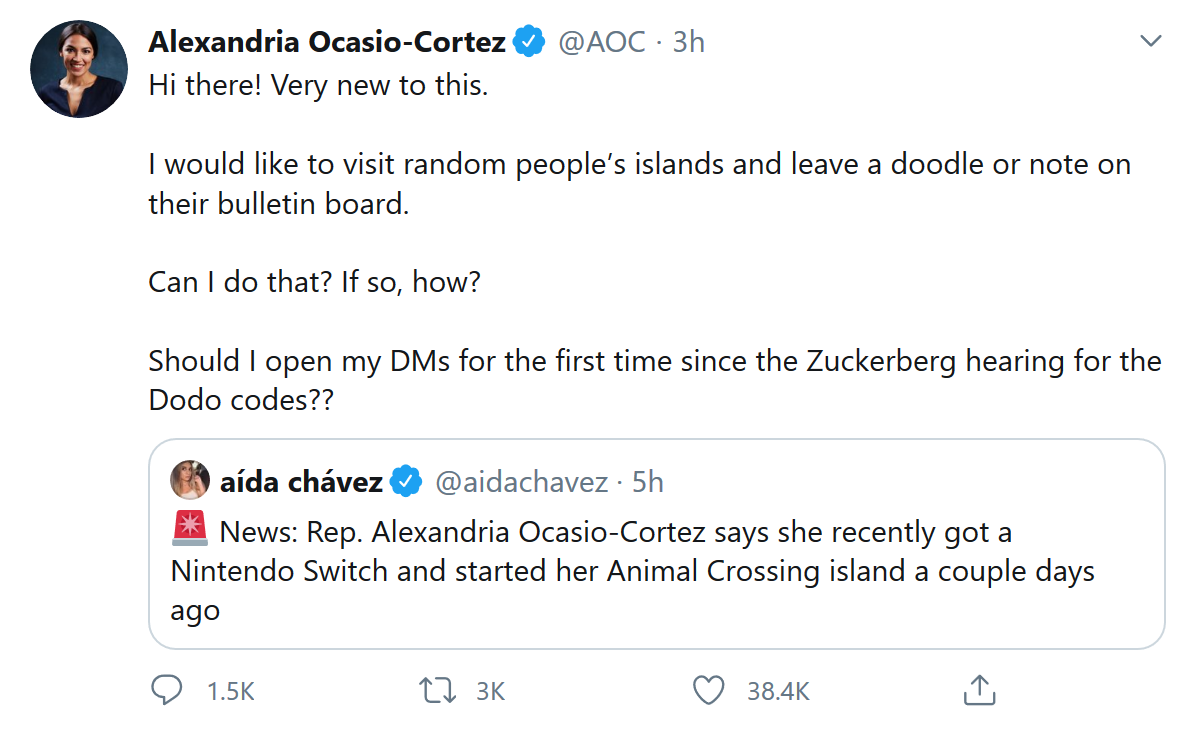This screenshot has height=729, width=1196.
Task: Open the tweet options chevron menu
Action: pos(1150,42)
